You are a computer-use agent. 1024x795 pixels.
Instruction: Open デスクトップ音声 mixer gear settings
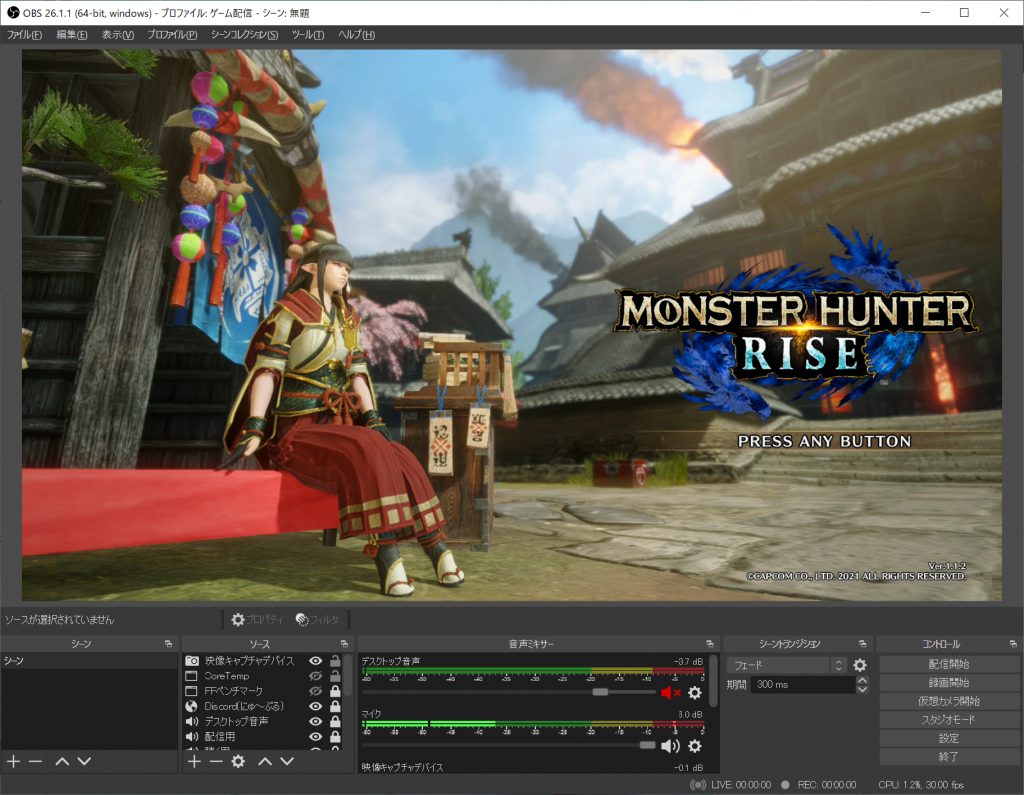pos(696,692)
